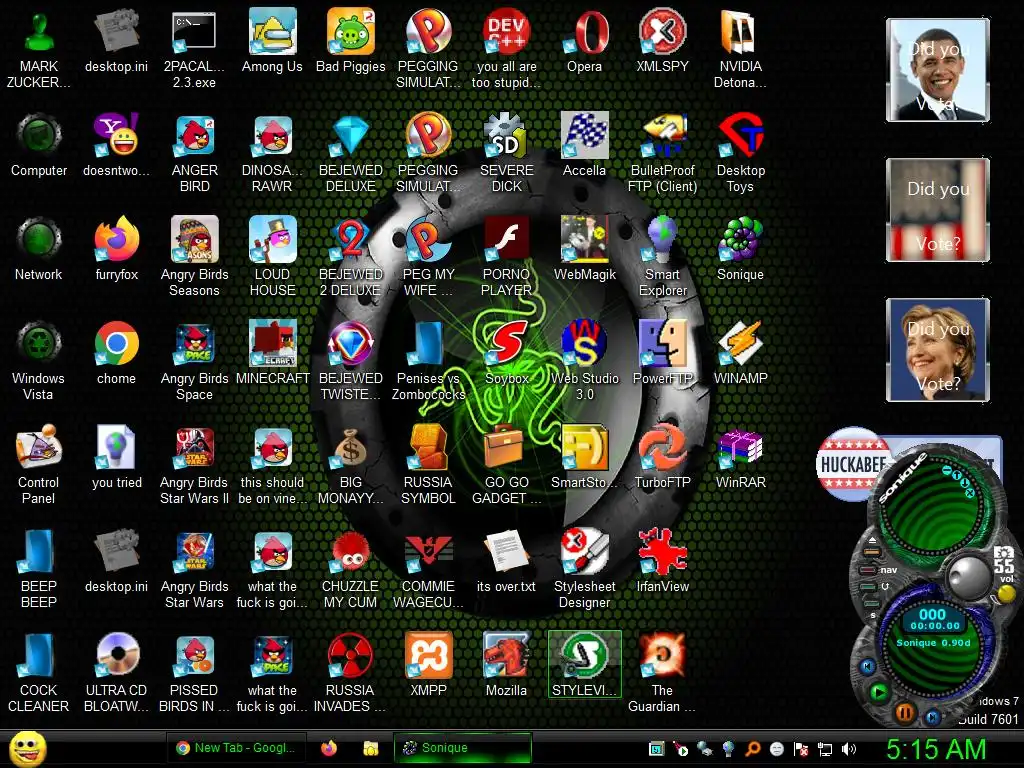Image resolution: width=1024 pixels, height=768 pixels.
Task: Select the SmartSto... desktop icon
Action: (584, 457)
